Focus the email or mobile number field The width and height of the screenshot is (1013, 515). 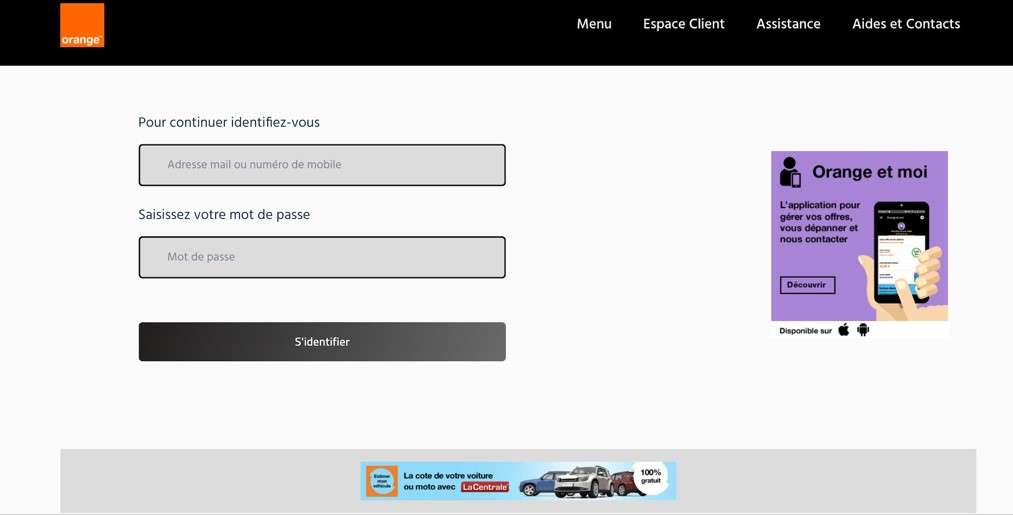(x=322, y=165)
